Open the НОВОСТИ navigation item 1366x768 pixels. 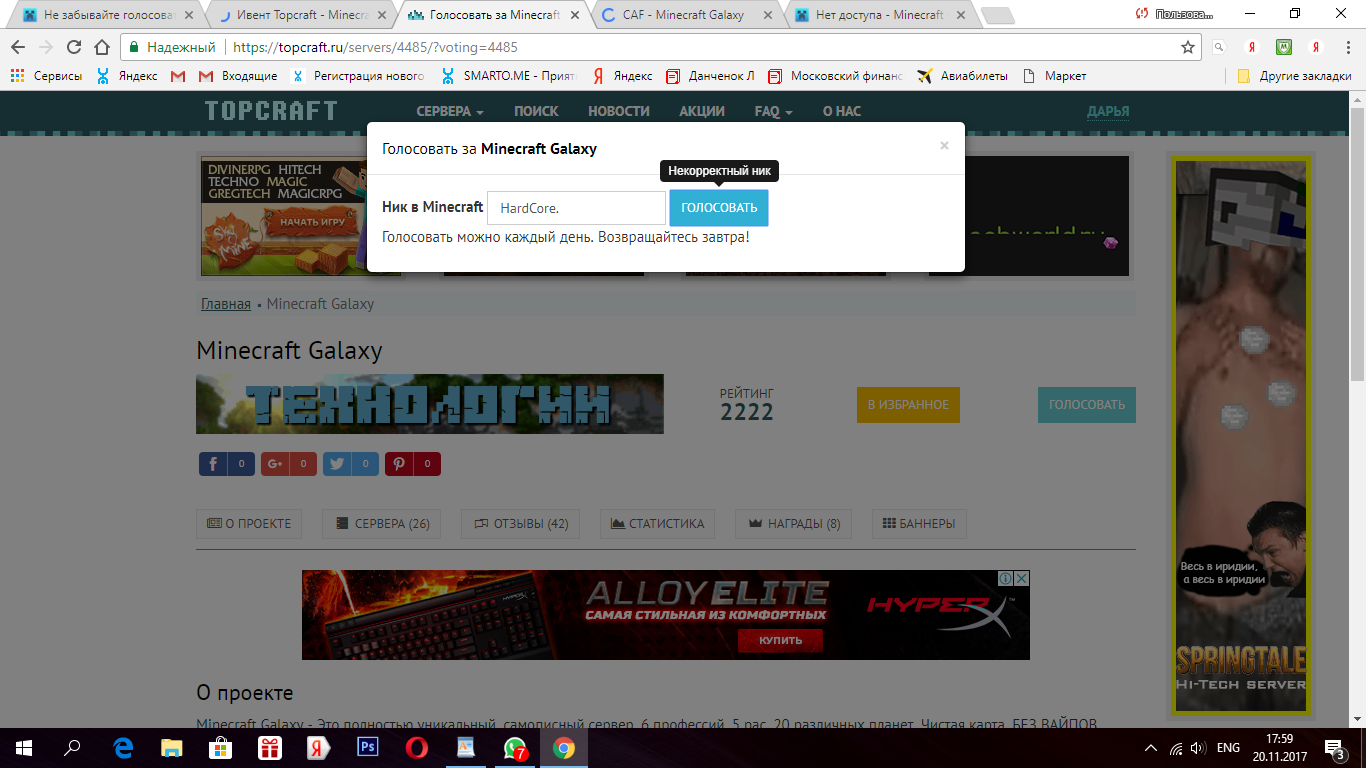coord(619,111)
